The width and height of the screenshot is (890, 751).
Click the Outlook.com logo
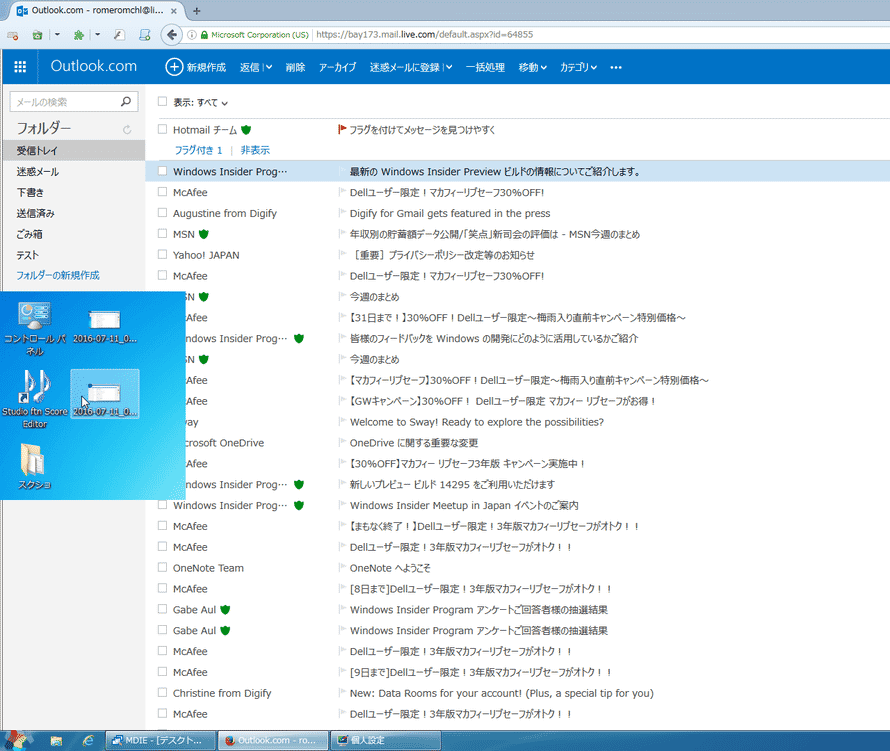94,66
